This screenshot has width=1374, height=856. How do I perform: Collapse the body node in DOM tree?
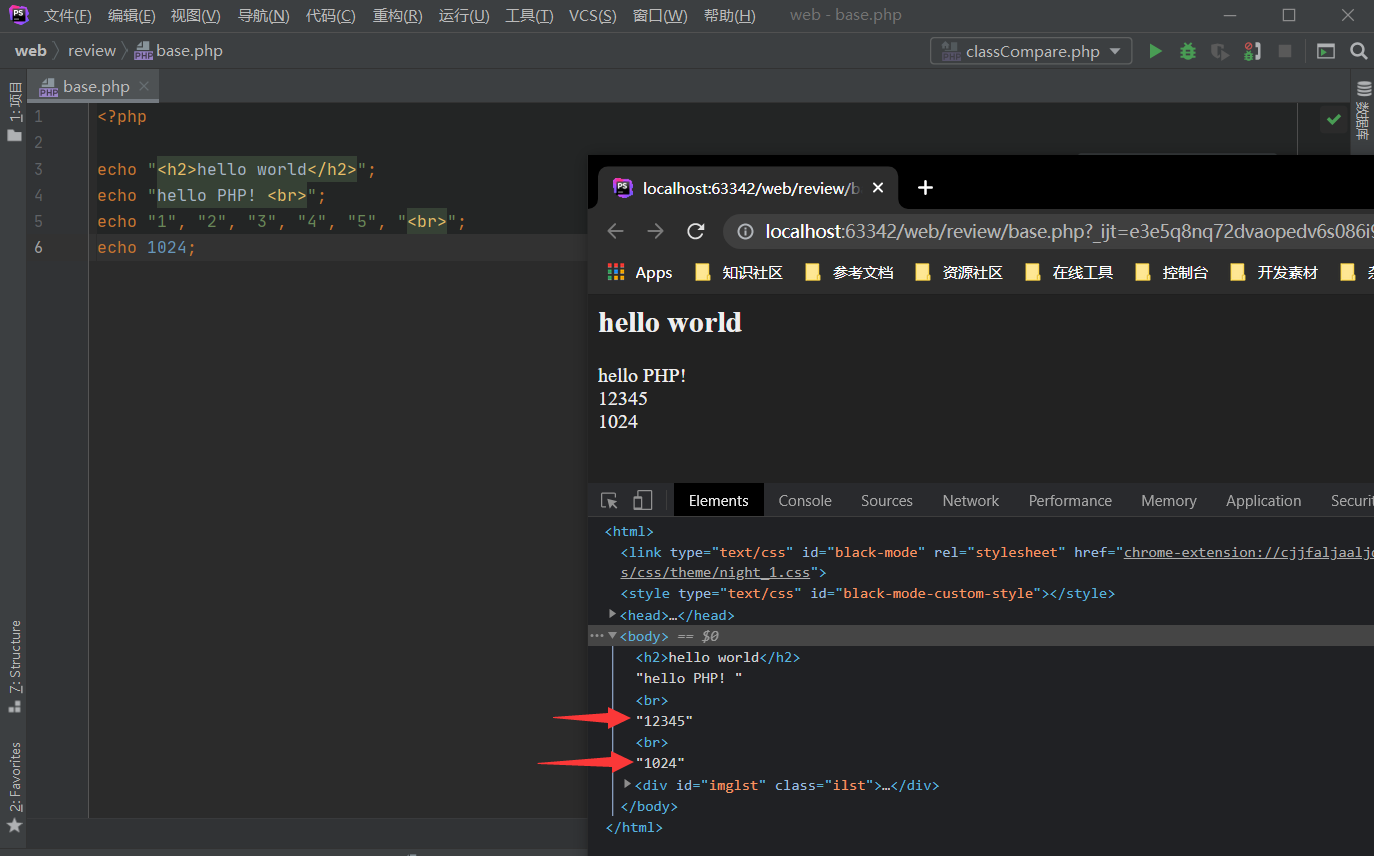click(612, 635)
